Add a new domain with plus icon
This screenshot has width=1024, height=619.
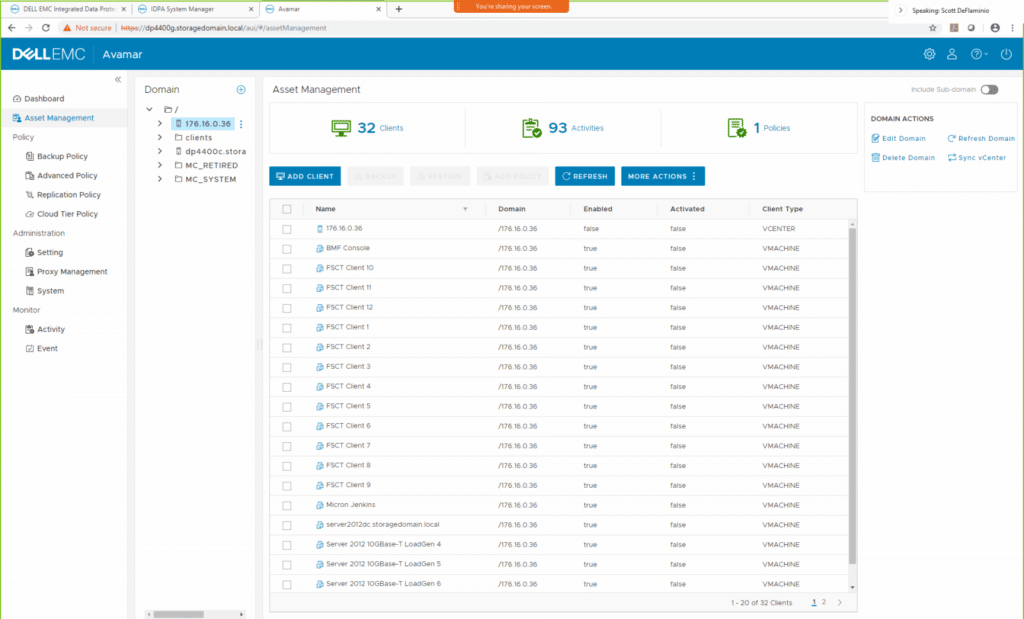241,89
